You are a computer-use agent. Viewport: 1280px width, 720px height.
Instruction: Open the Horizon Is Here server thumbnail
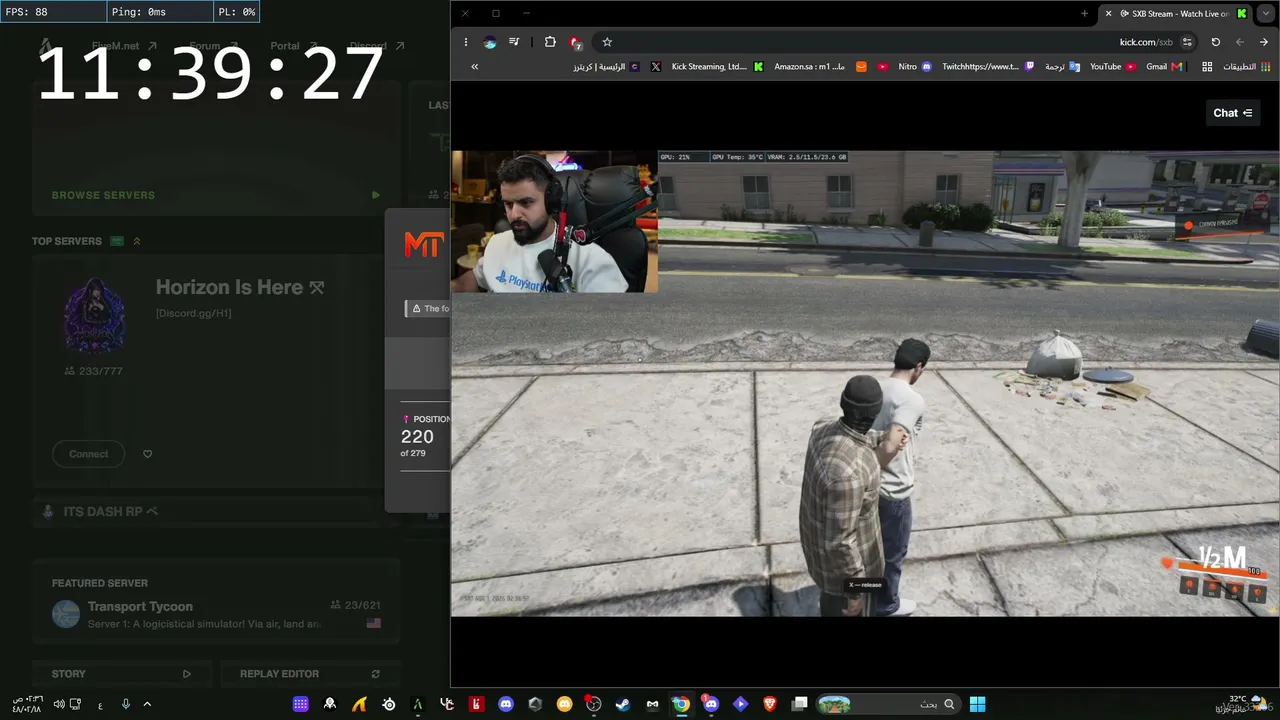[x=95, y=315]
